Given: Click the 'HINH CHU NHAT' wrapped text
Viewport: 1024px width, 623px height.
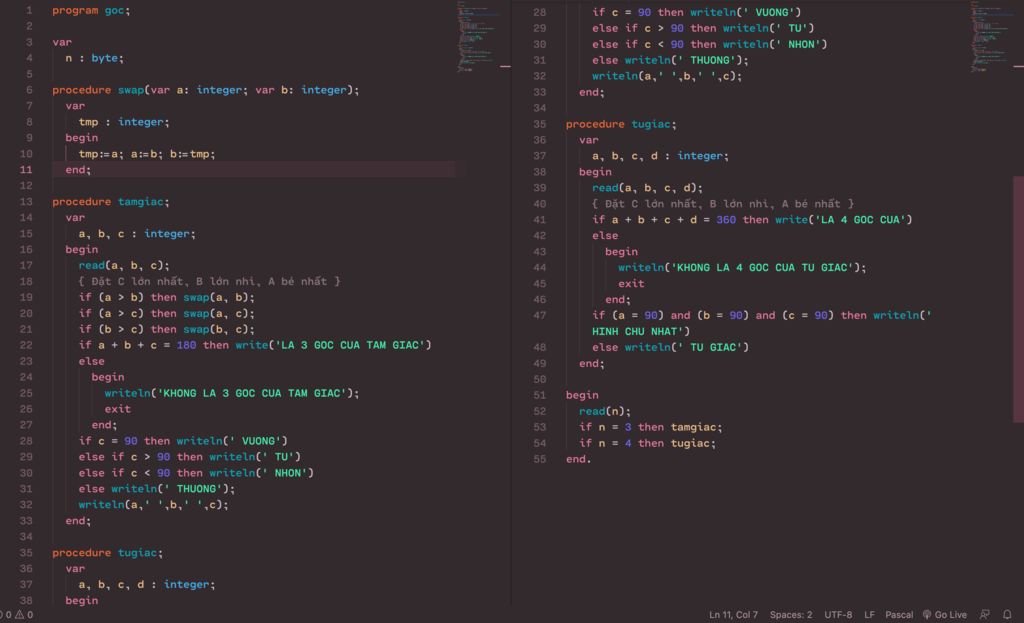Looking at the screenshot, I should 641,332.
